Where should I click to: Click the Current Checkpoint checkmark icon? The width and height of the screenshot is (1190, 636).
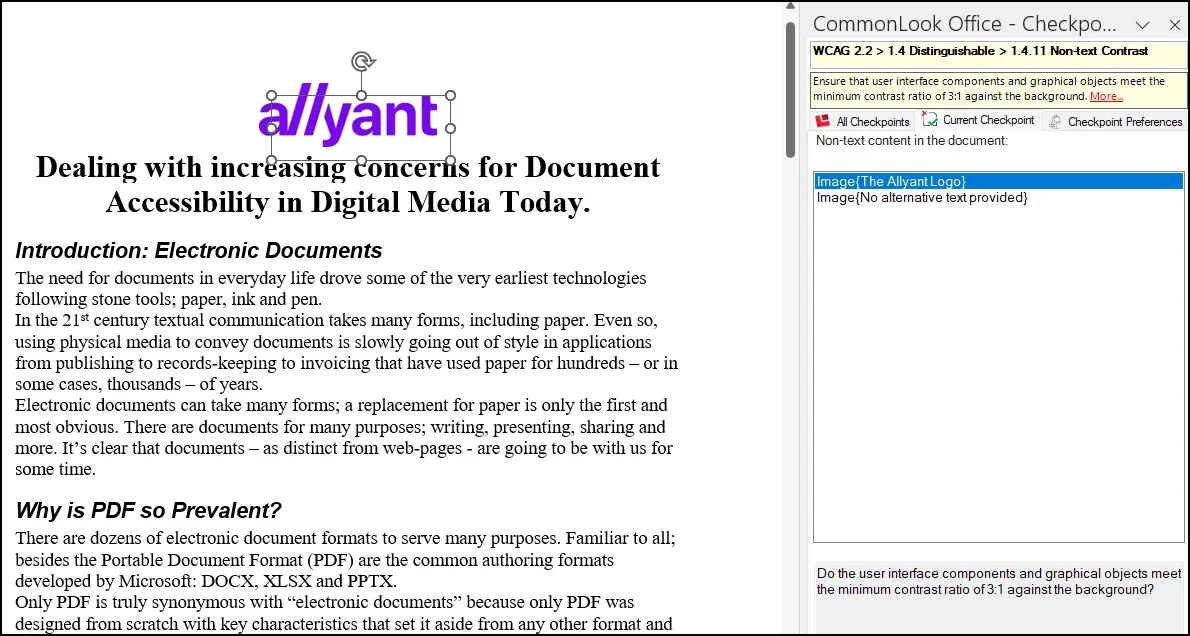930,120
